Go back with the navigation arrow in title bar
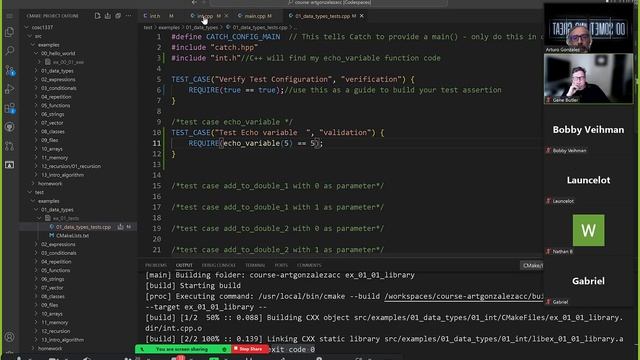This screenshot has width=640, height=360. pos(194,2)
